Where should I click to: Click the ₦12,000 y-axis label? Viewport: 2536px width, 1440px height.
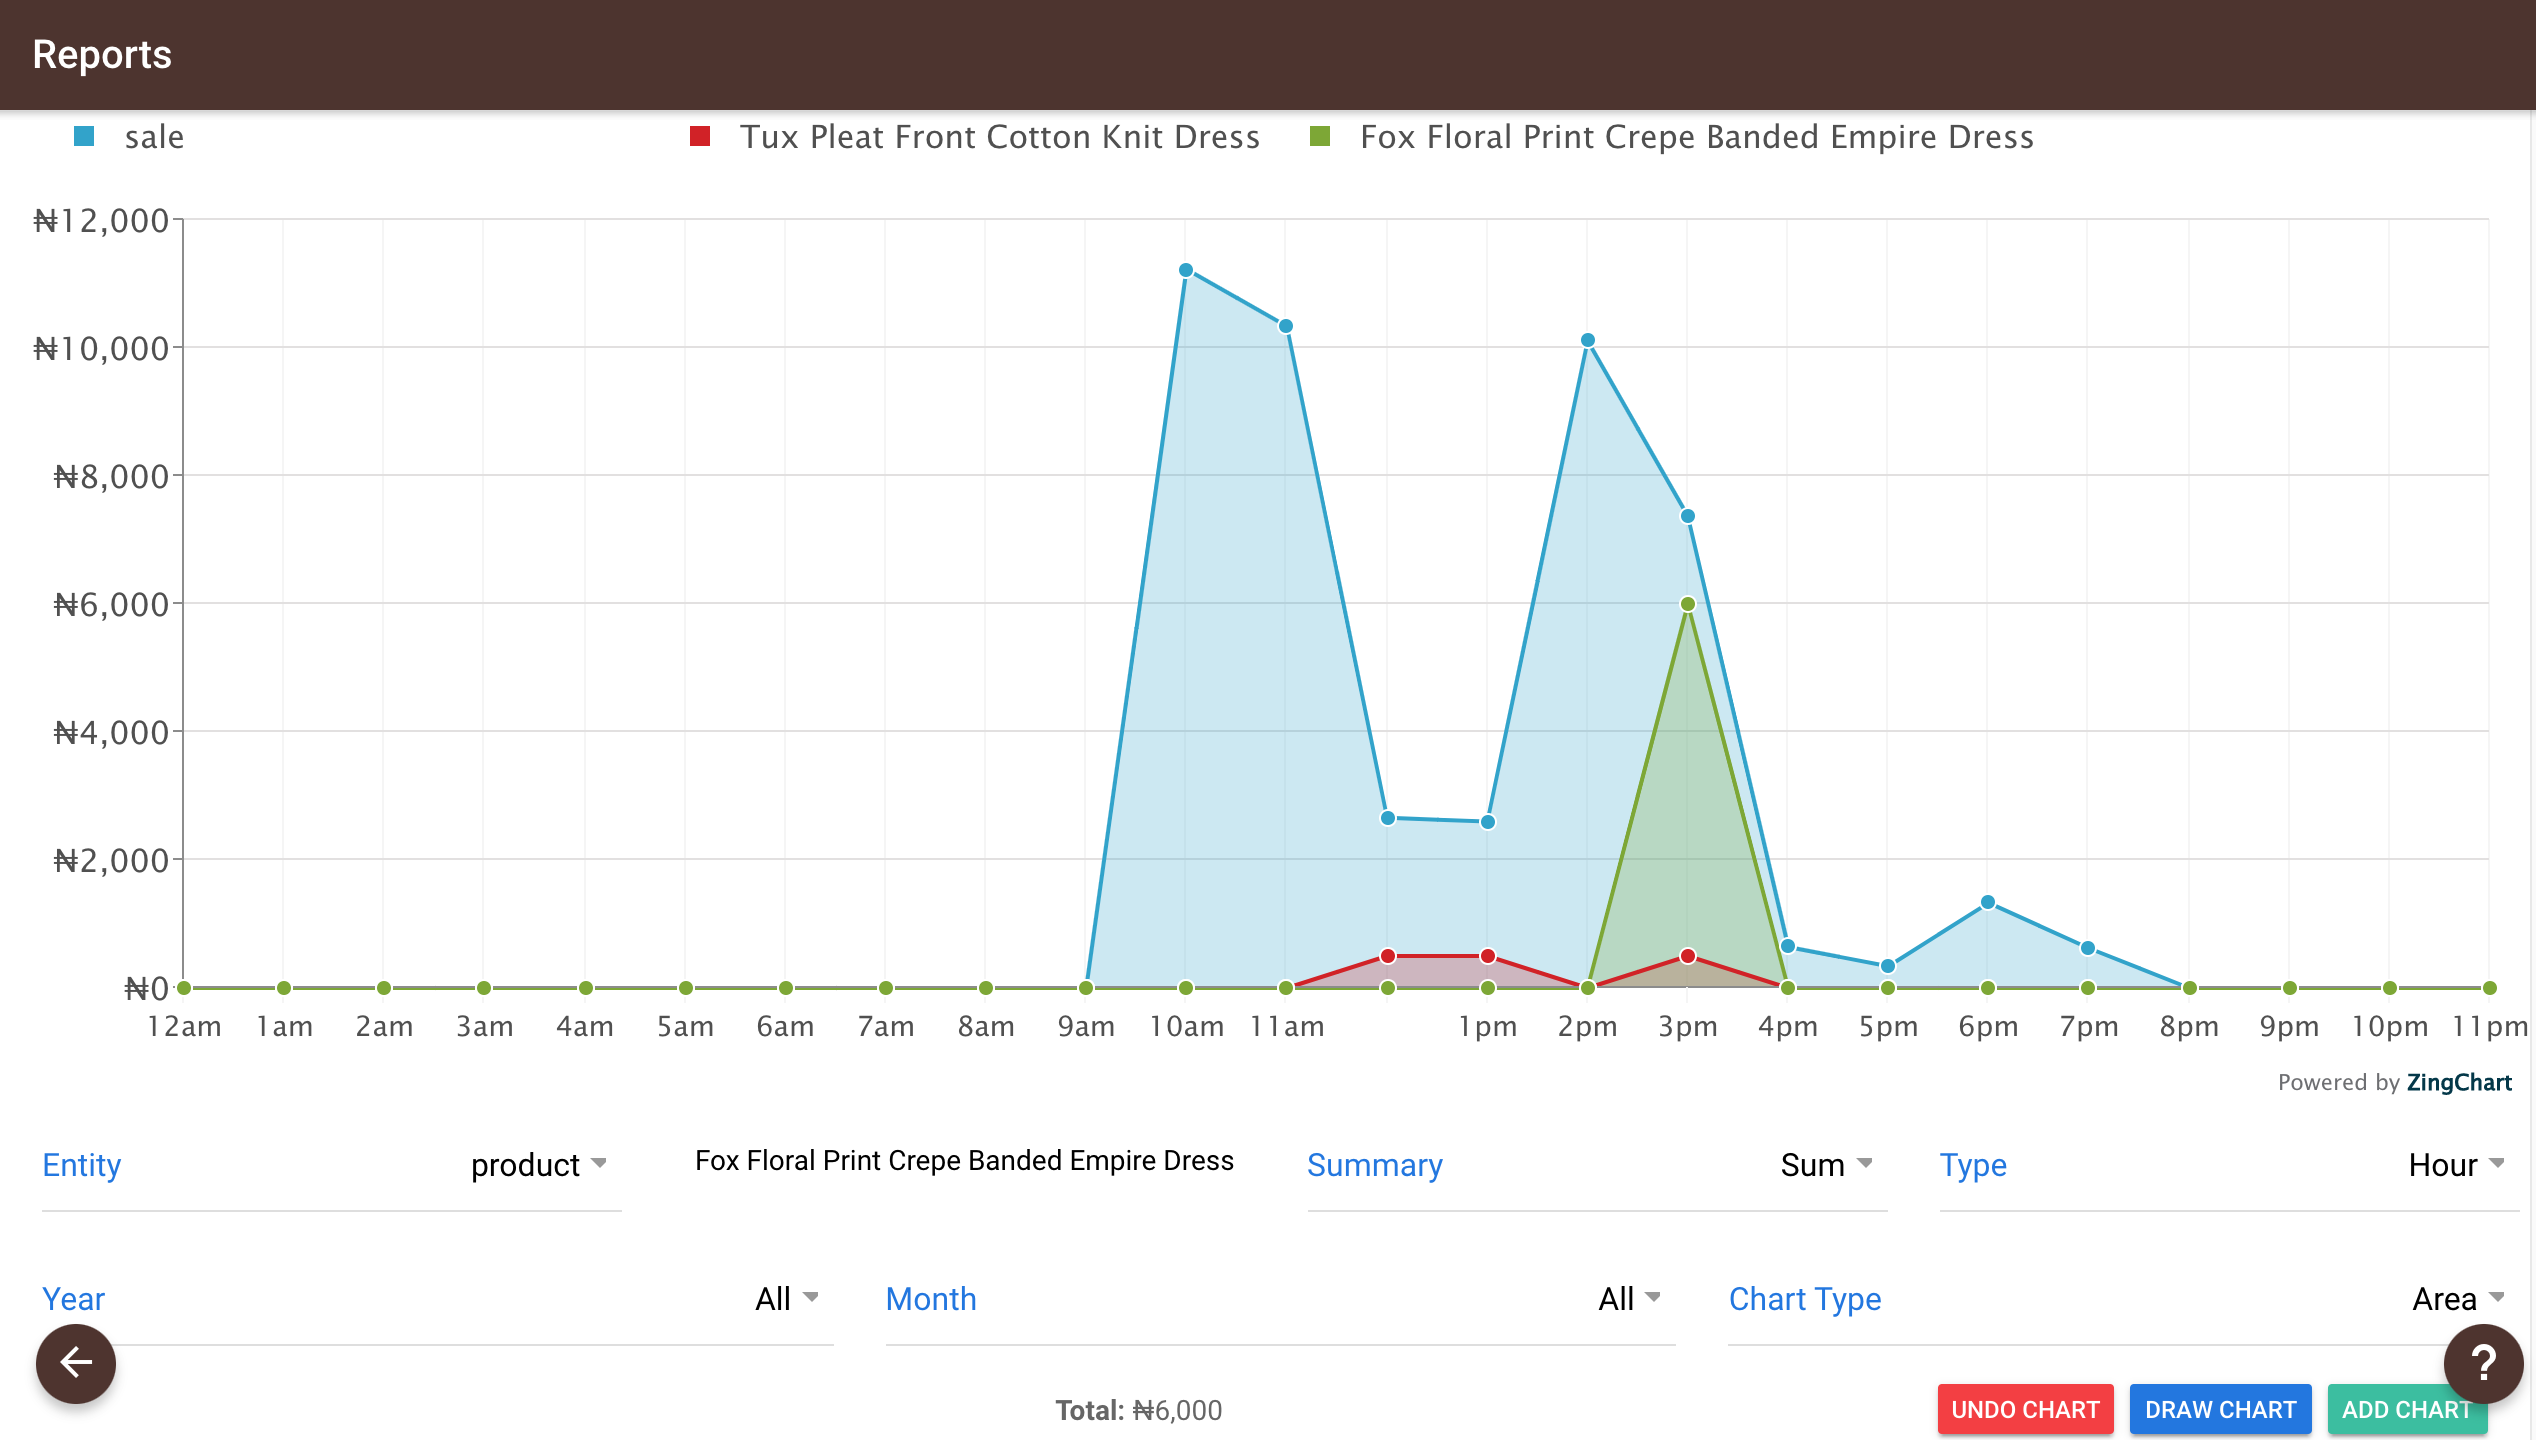(x=101, y=221)
